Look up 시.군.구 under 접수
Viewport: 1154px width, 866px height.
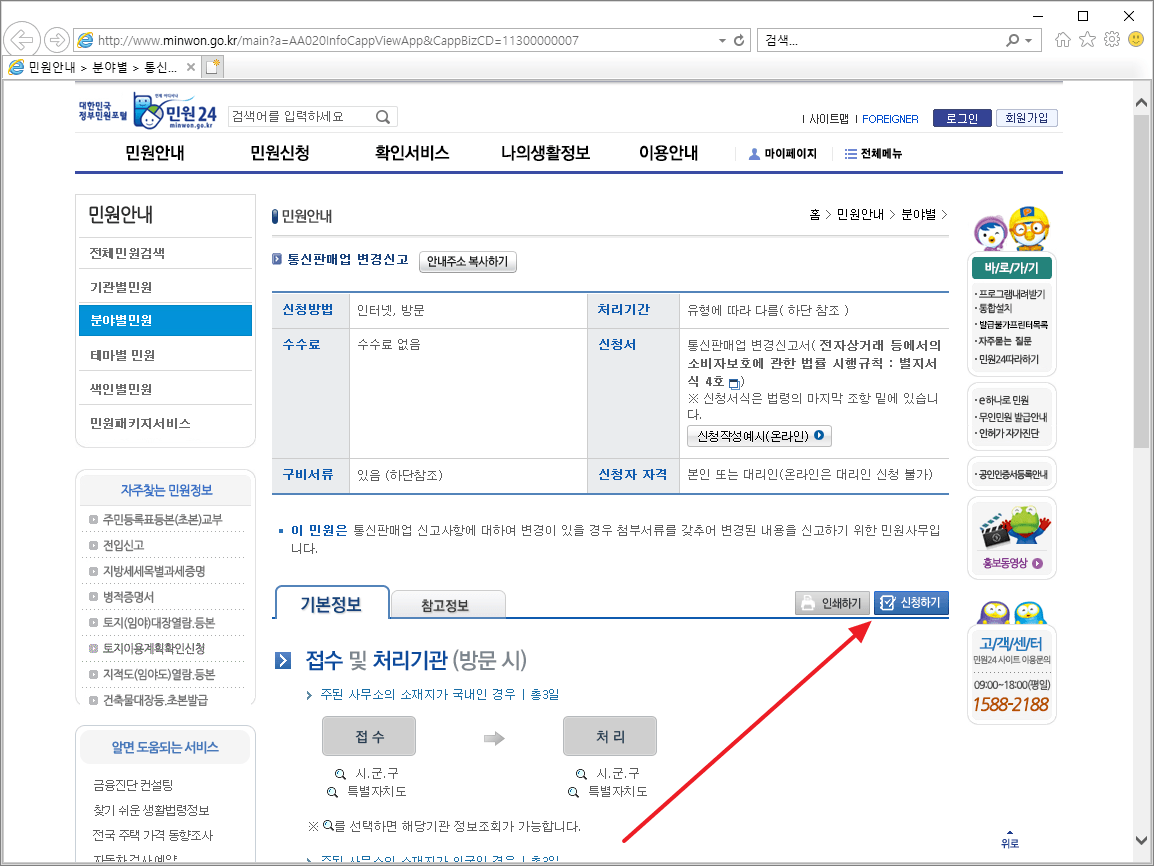[367, 773]
